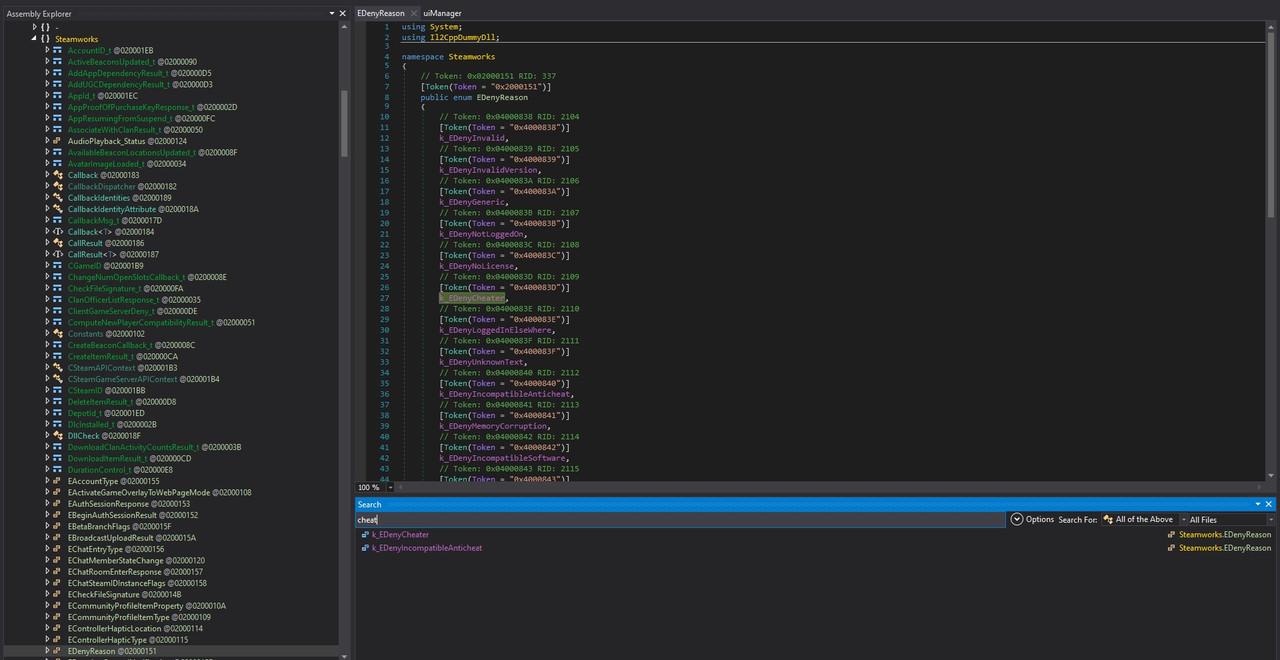Screen dimensions: 1280x660
Task: Click the Assembly Explorer vertical scrollbar
Action: (x=345, y=122)
